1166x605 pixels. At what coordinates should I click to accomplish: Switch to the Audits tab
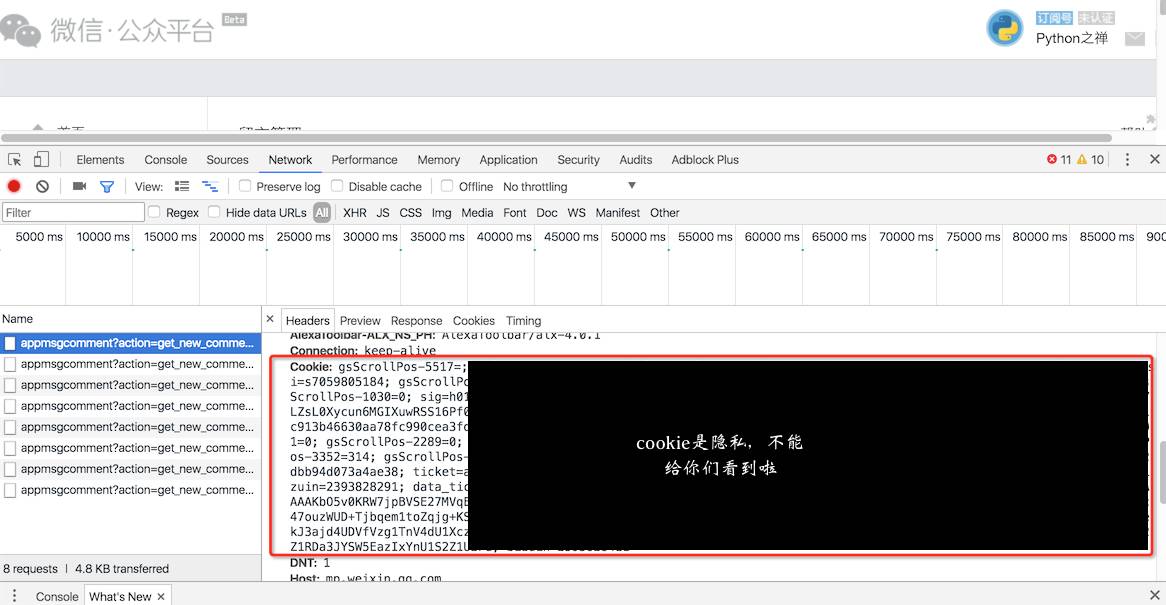(x=636, y=160)
